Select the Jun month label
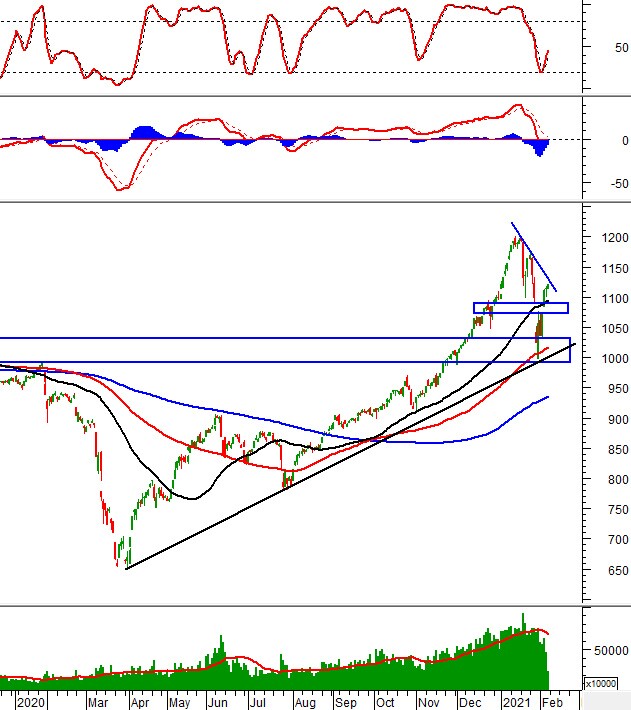The height and width of the screenshot is (710, 631). click(x=218, y=703)
